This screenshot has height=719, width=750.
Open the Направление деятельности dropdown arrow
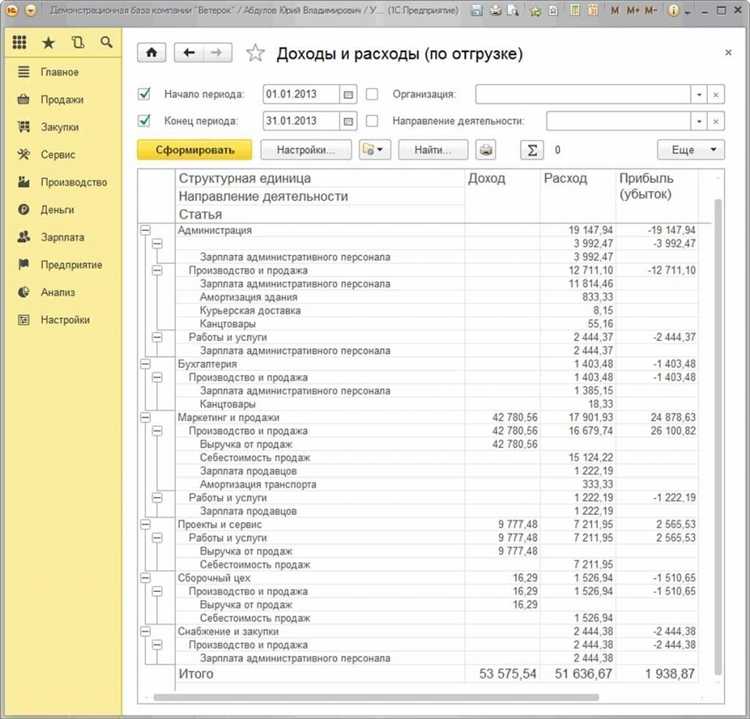(x=699, y=122)
